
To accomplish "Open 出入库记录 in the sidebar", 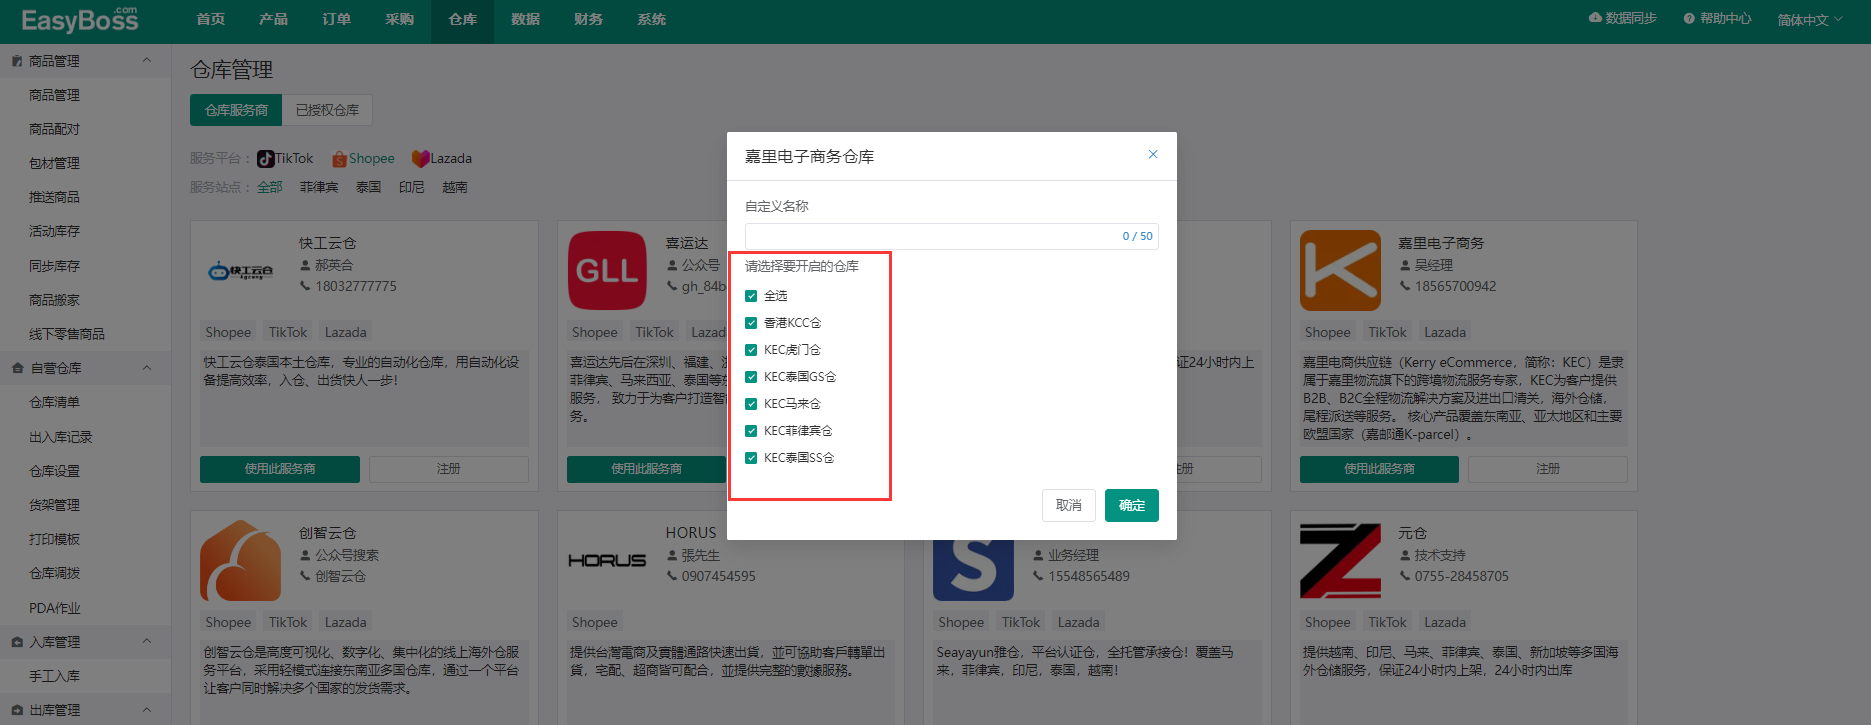I will 60,437.
